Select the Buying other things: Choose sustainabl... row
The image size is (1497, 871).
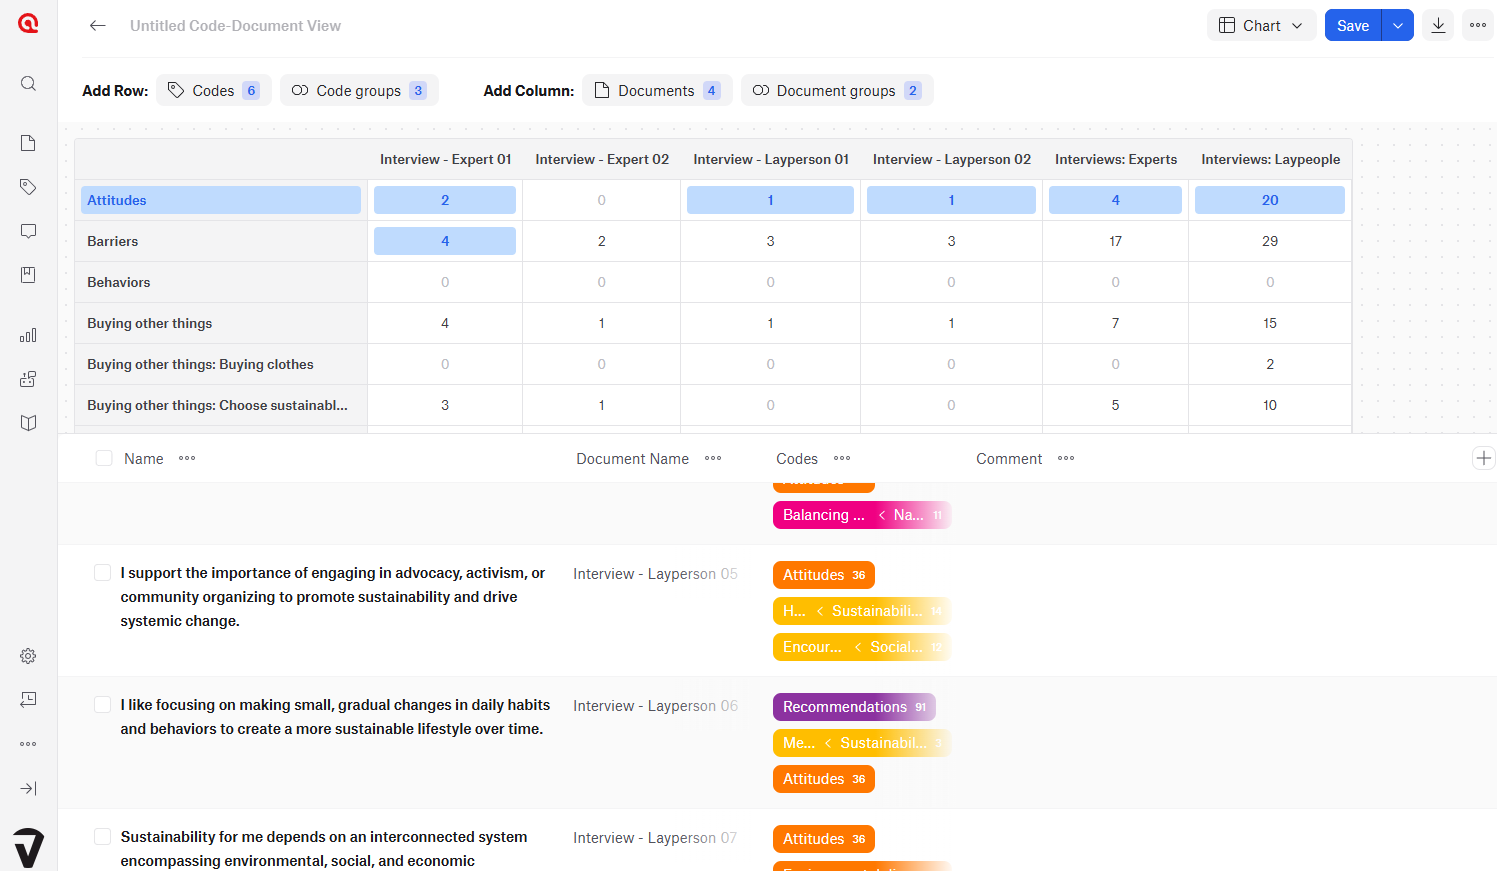(x=221, y=405)
